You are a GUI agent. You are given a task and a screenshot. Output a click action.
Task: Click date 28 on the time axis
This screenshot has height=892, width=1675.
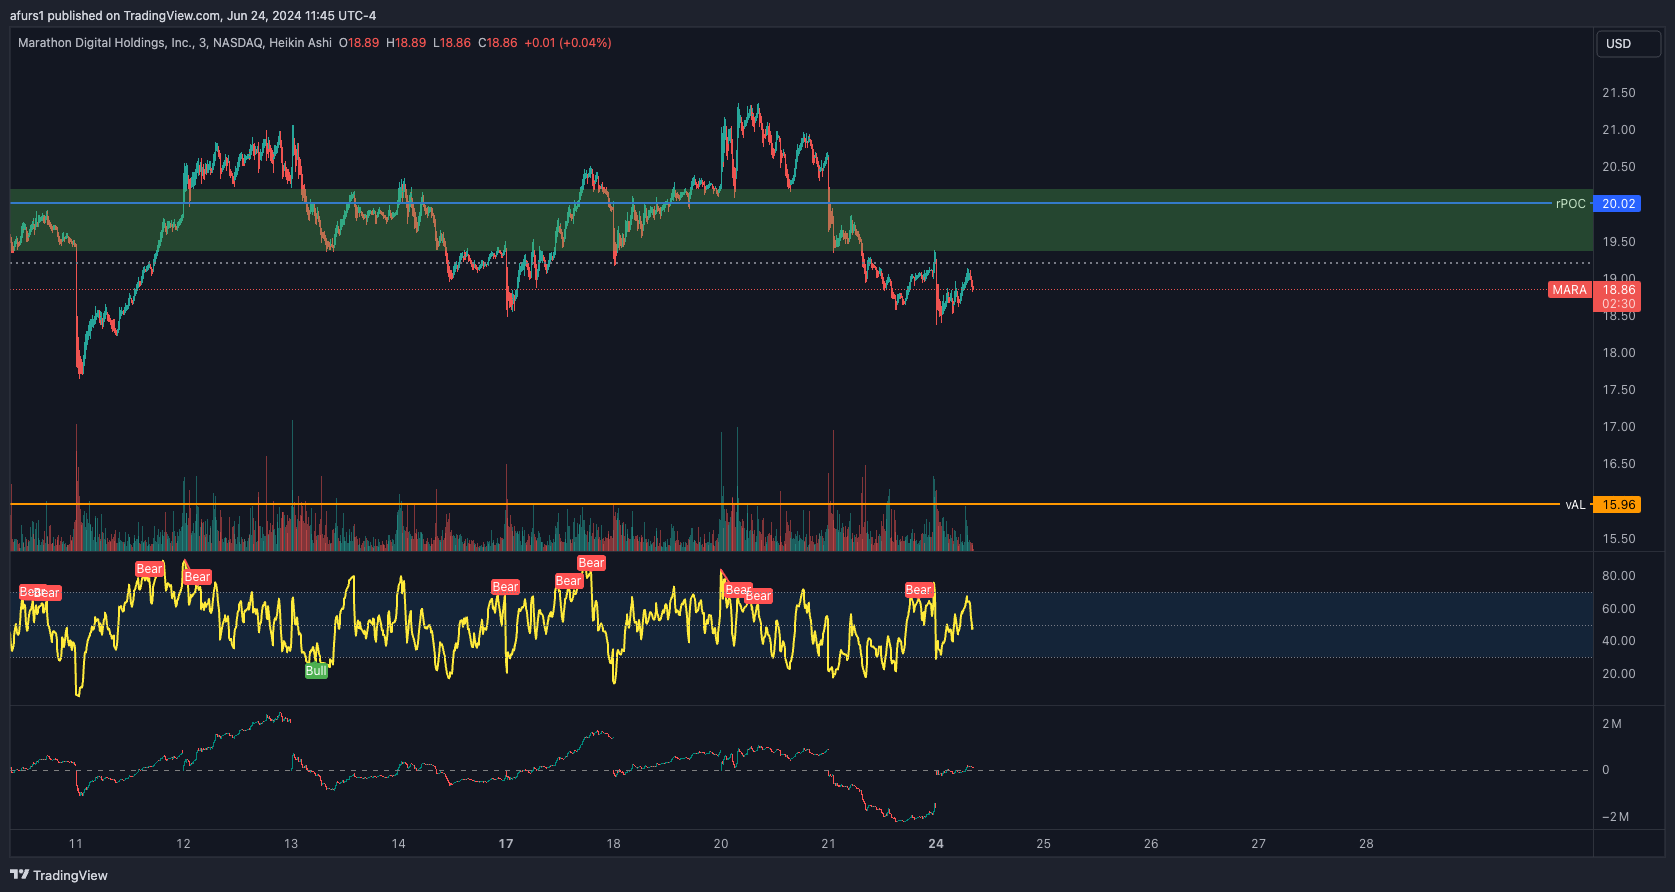(x=1366, y=844)
